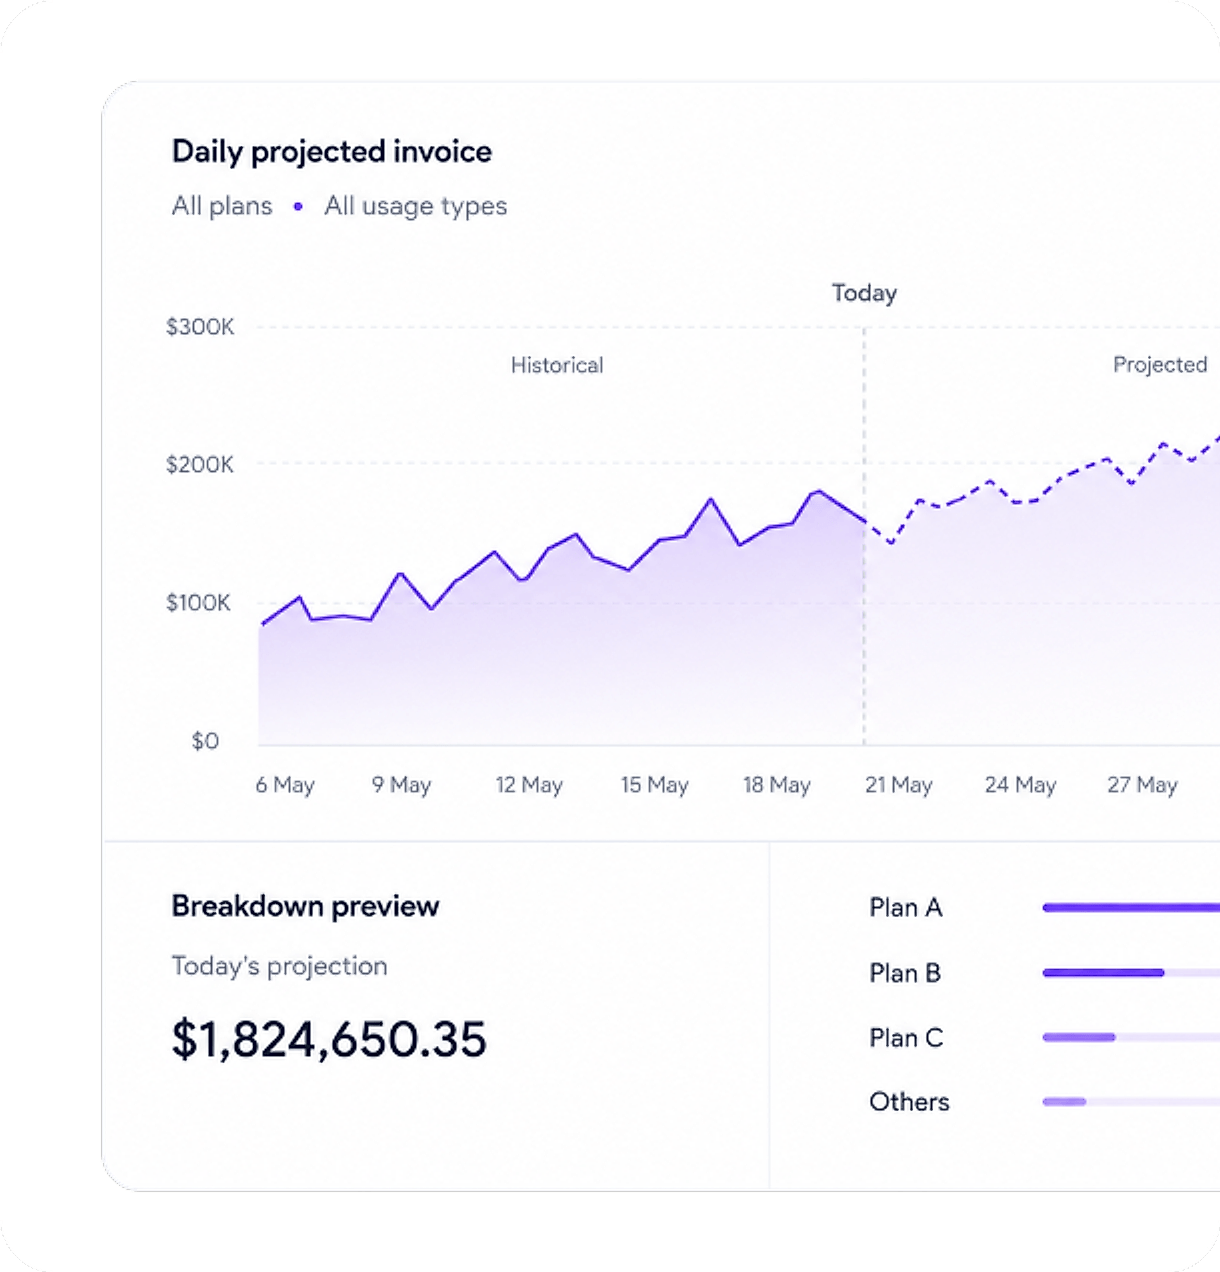The height and width of the screenshot is (1272, 1220).
Task: Click the 'Today' marker label
Action: tap(865, 293)
